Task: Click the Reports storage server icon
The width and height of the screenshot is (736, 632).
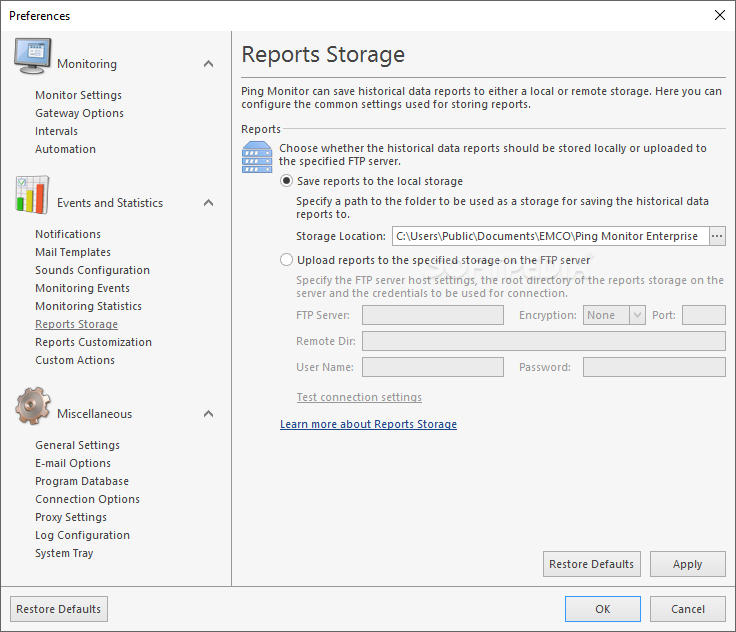Action: click(258, 157)
